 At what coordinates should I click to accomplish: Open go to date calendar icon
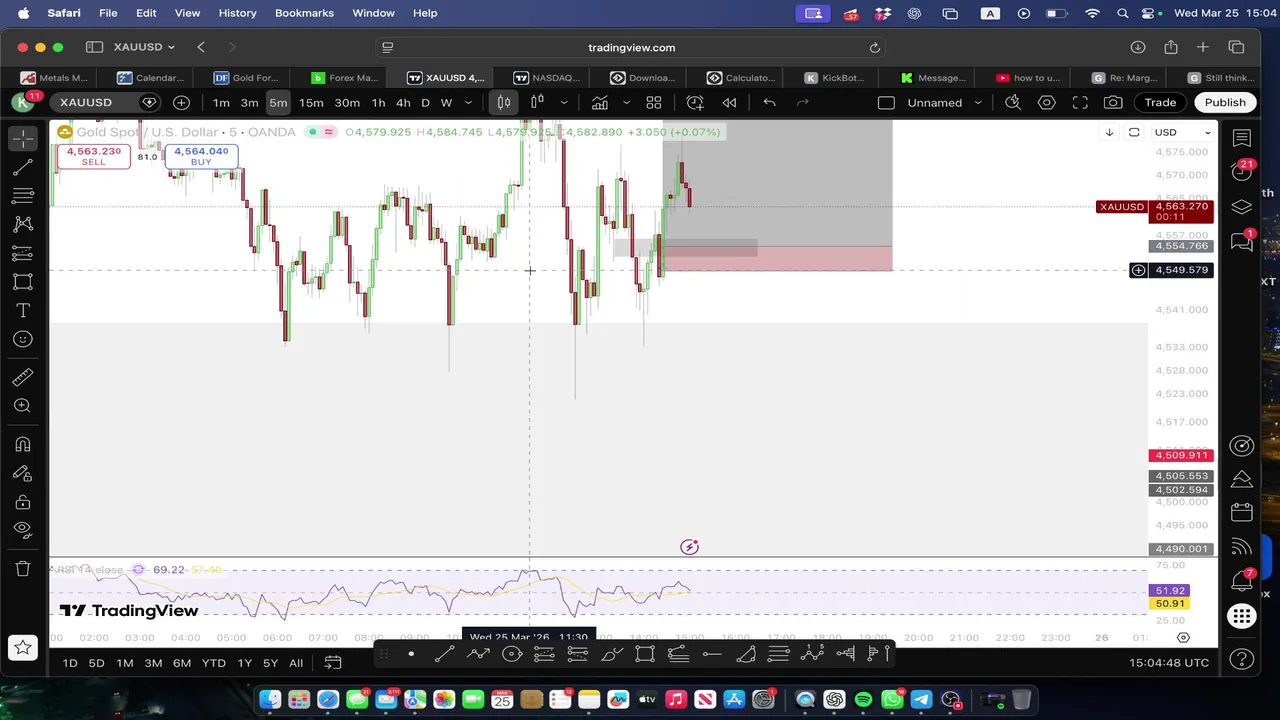[333, 663]
